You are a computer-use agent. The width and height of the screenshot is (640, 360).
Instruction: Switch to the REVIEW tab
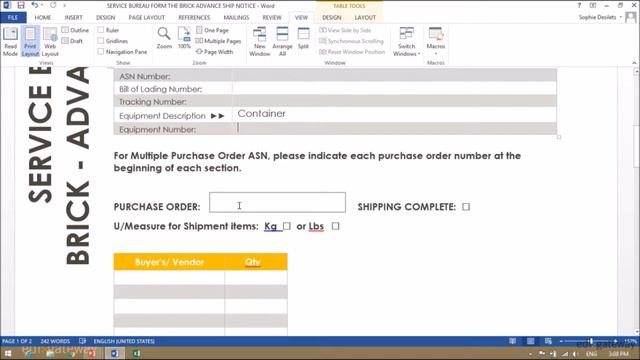[272, 18]
